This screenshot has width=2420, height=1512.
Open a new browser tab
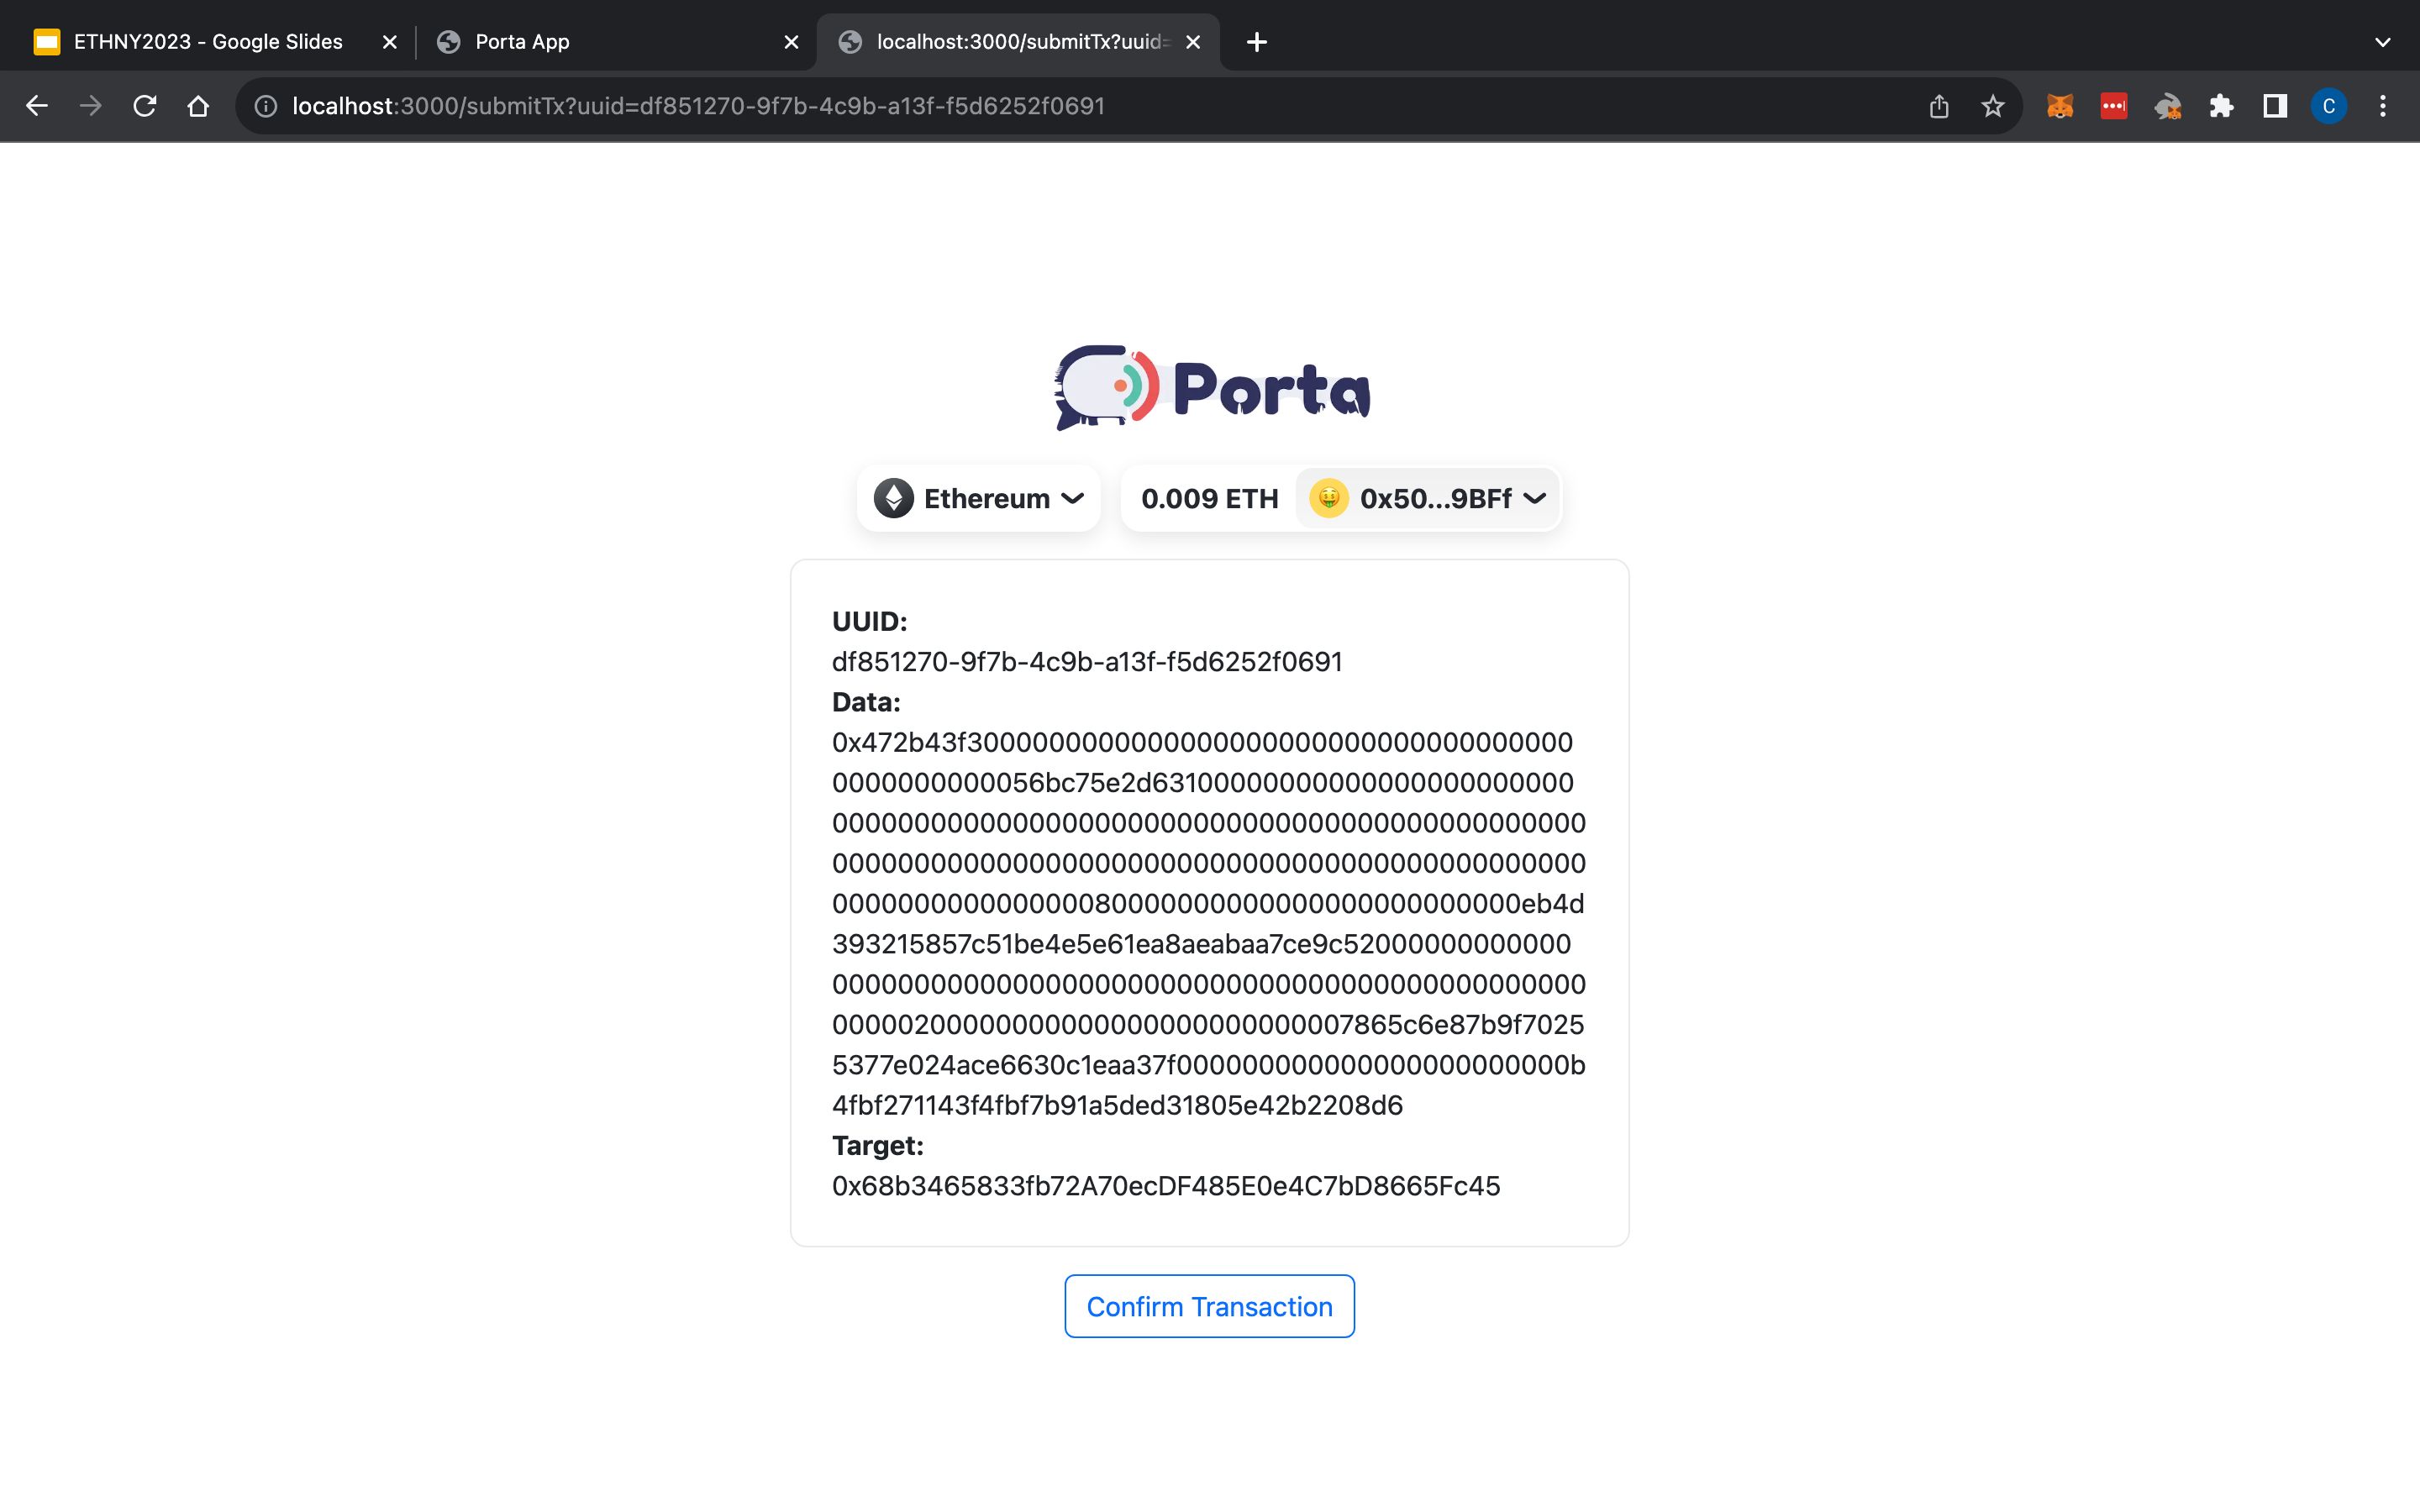pos(1257,42)
